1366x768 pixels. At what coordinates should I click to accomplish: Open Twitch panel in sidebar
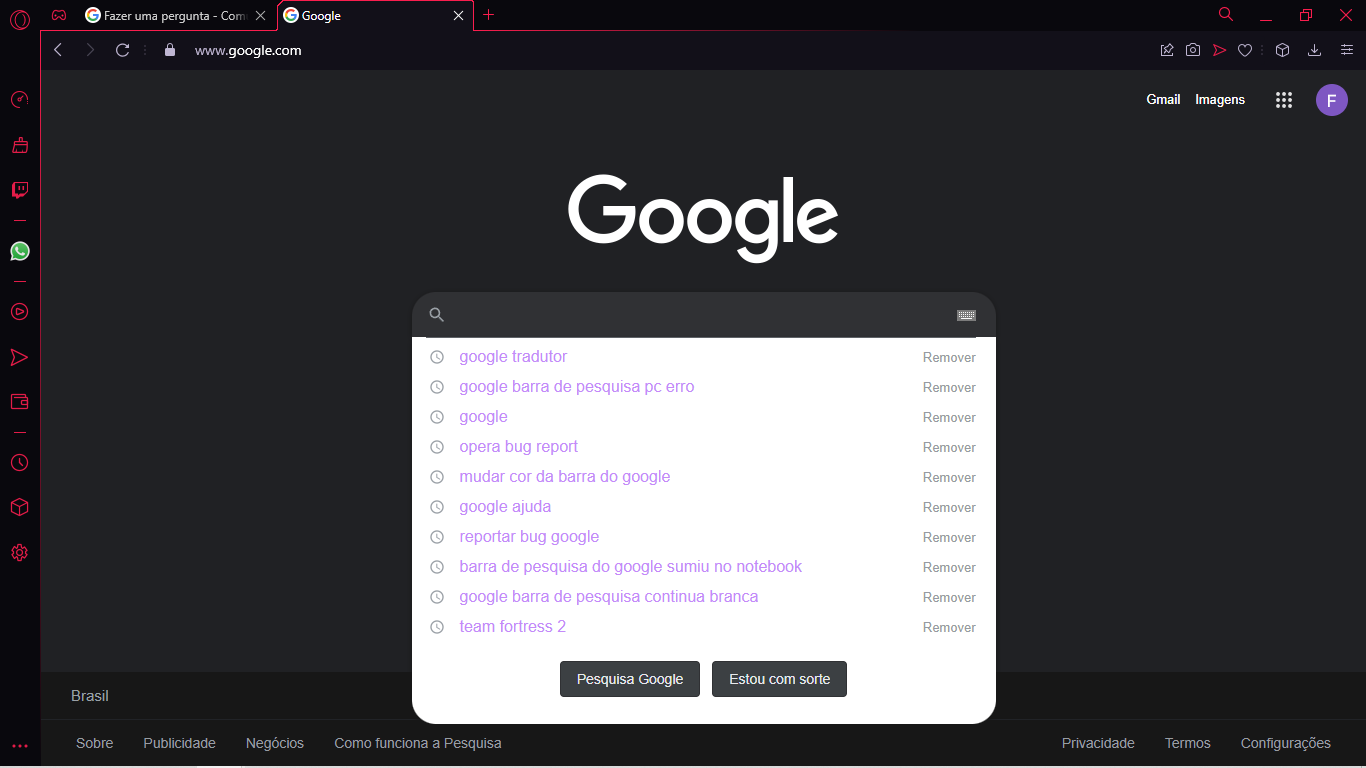pyautogui.click(x=19, y=190)
